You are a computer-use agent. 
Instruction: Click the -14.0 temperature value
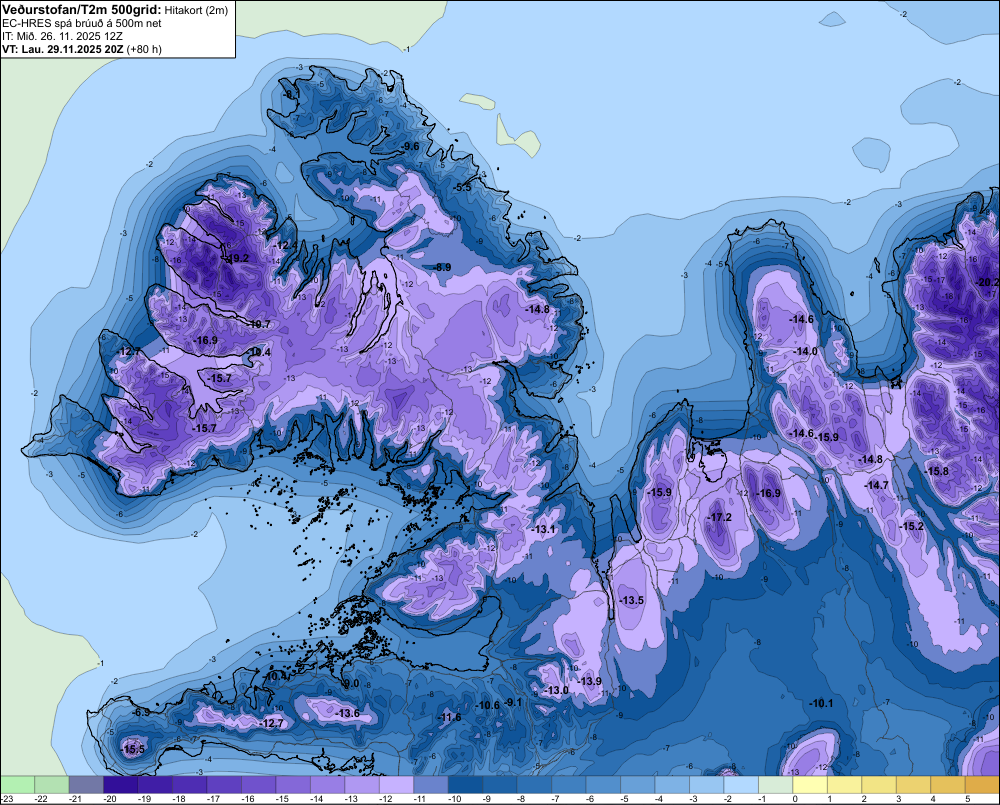(x=805, y=351)
